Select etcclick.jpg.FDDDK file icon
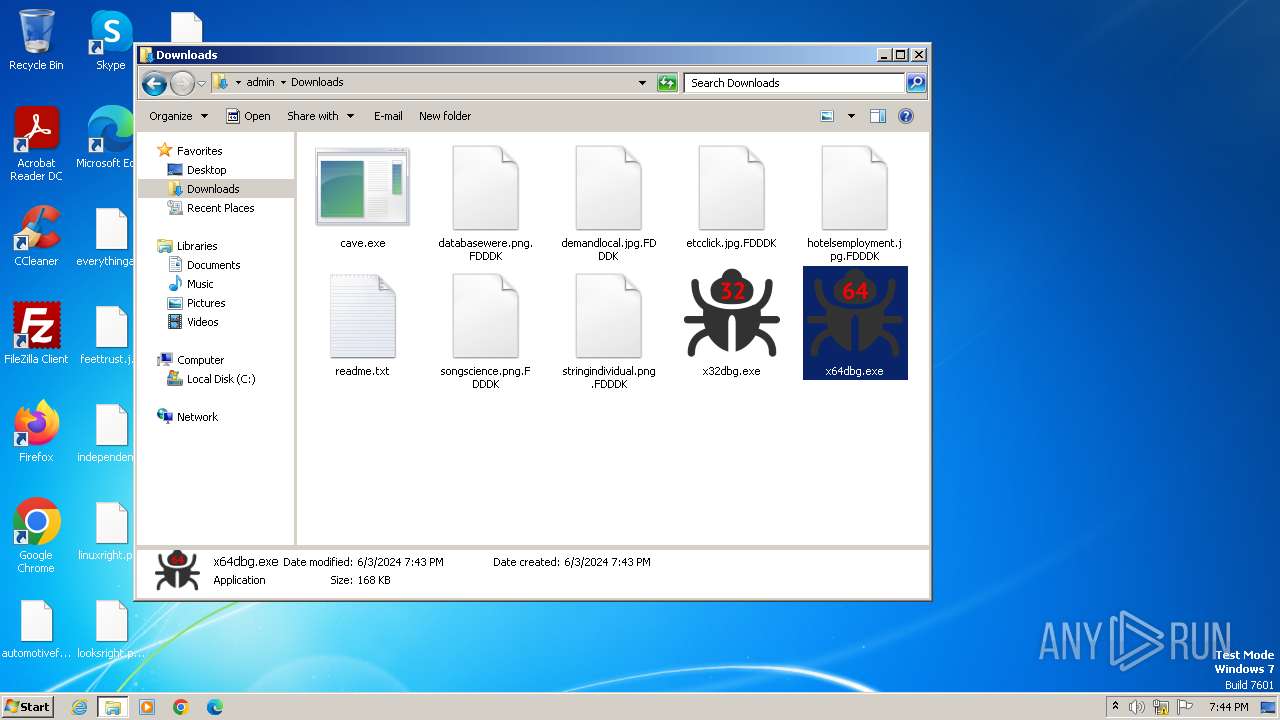 pos(731,188)
